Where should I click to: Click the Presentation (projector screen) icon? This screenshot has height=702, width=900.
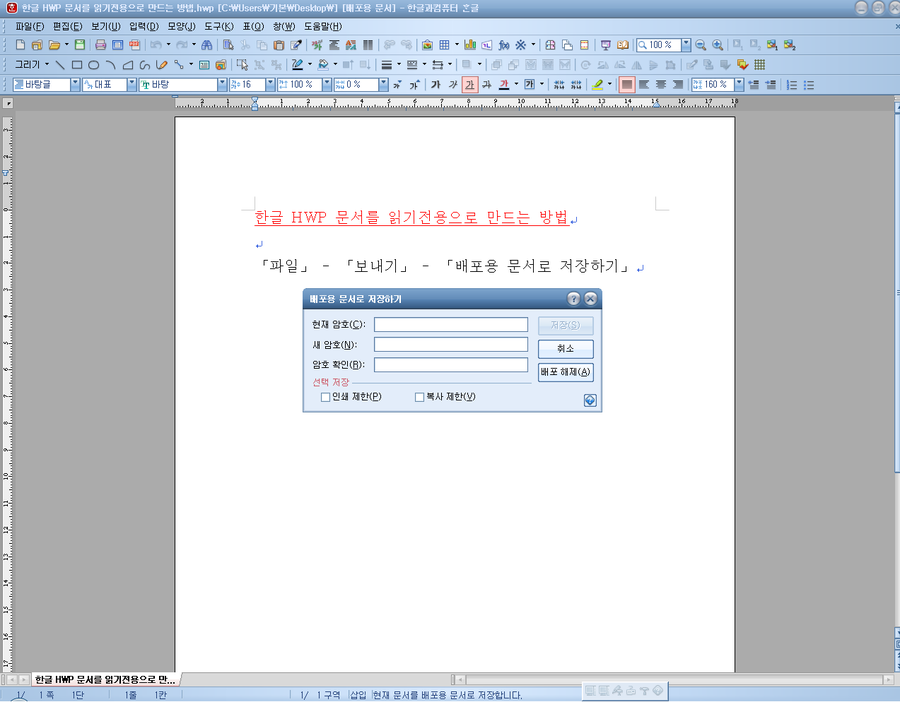coord(606,45)
